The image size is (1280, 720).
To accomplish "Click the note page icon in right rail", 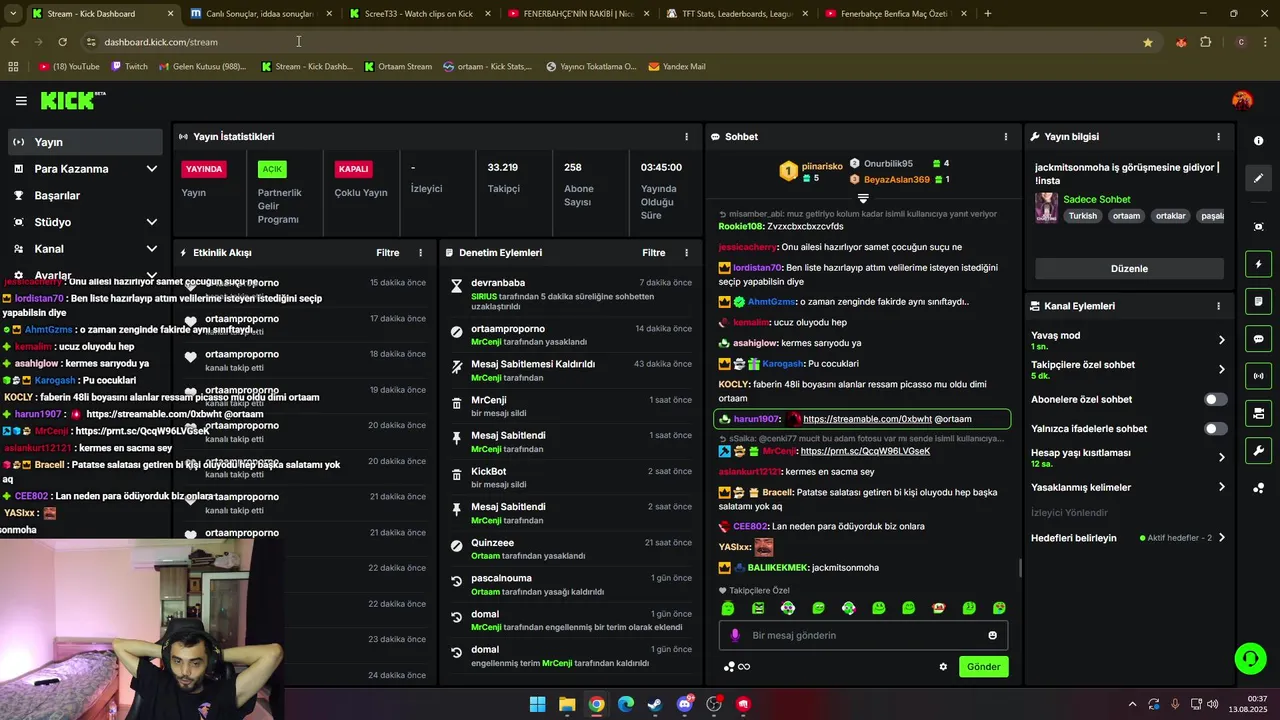I will point(1258,301).
